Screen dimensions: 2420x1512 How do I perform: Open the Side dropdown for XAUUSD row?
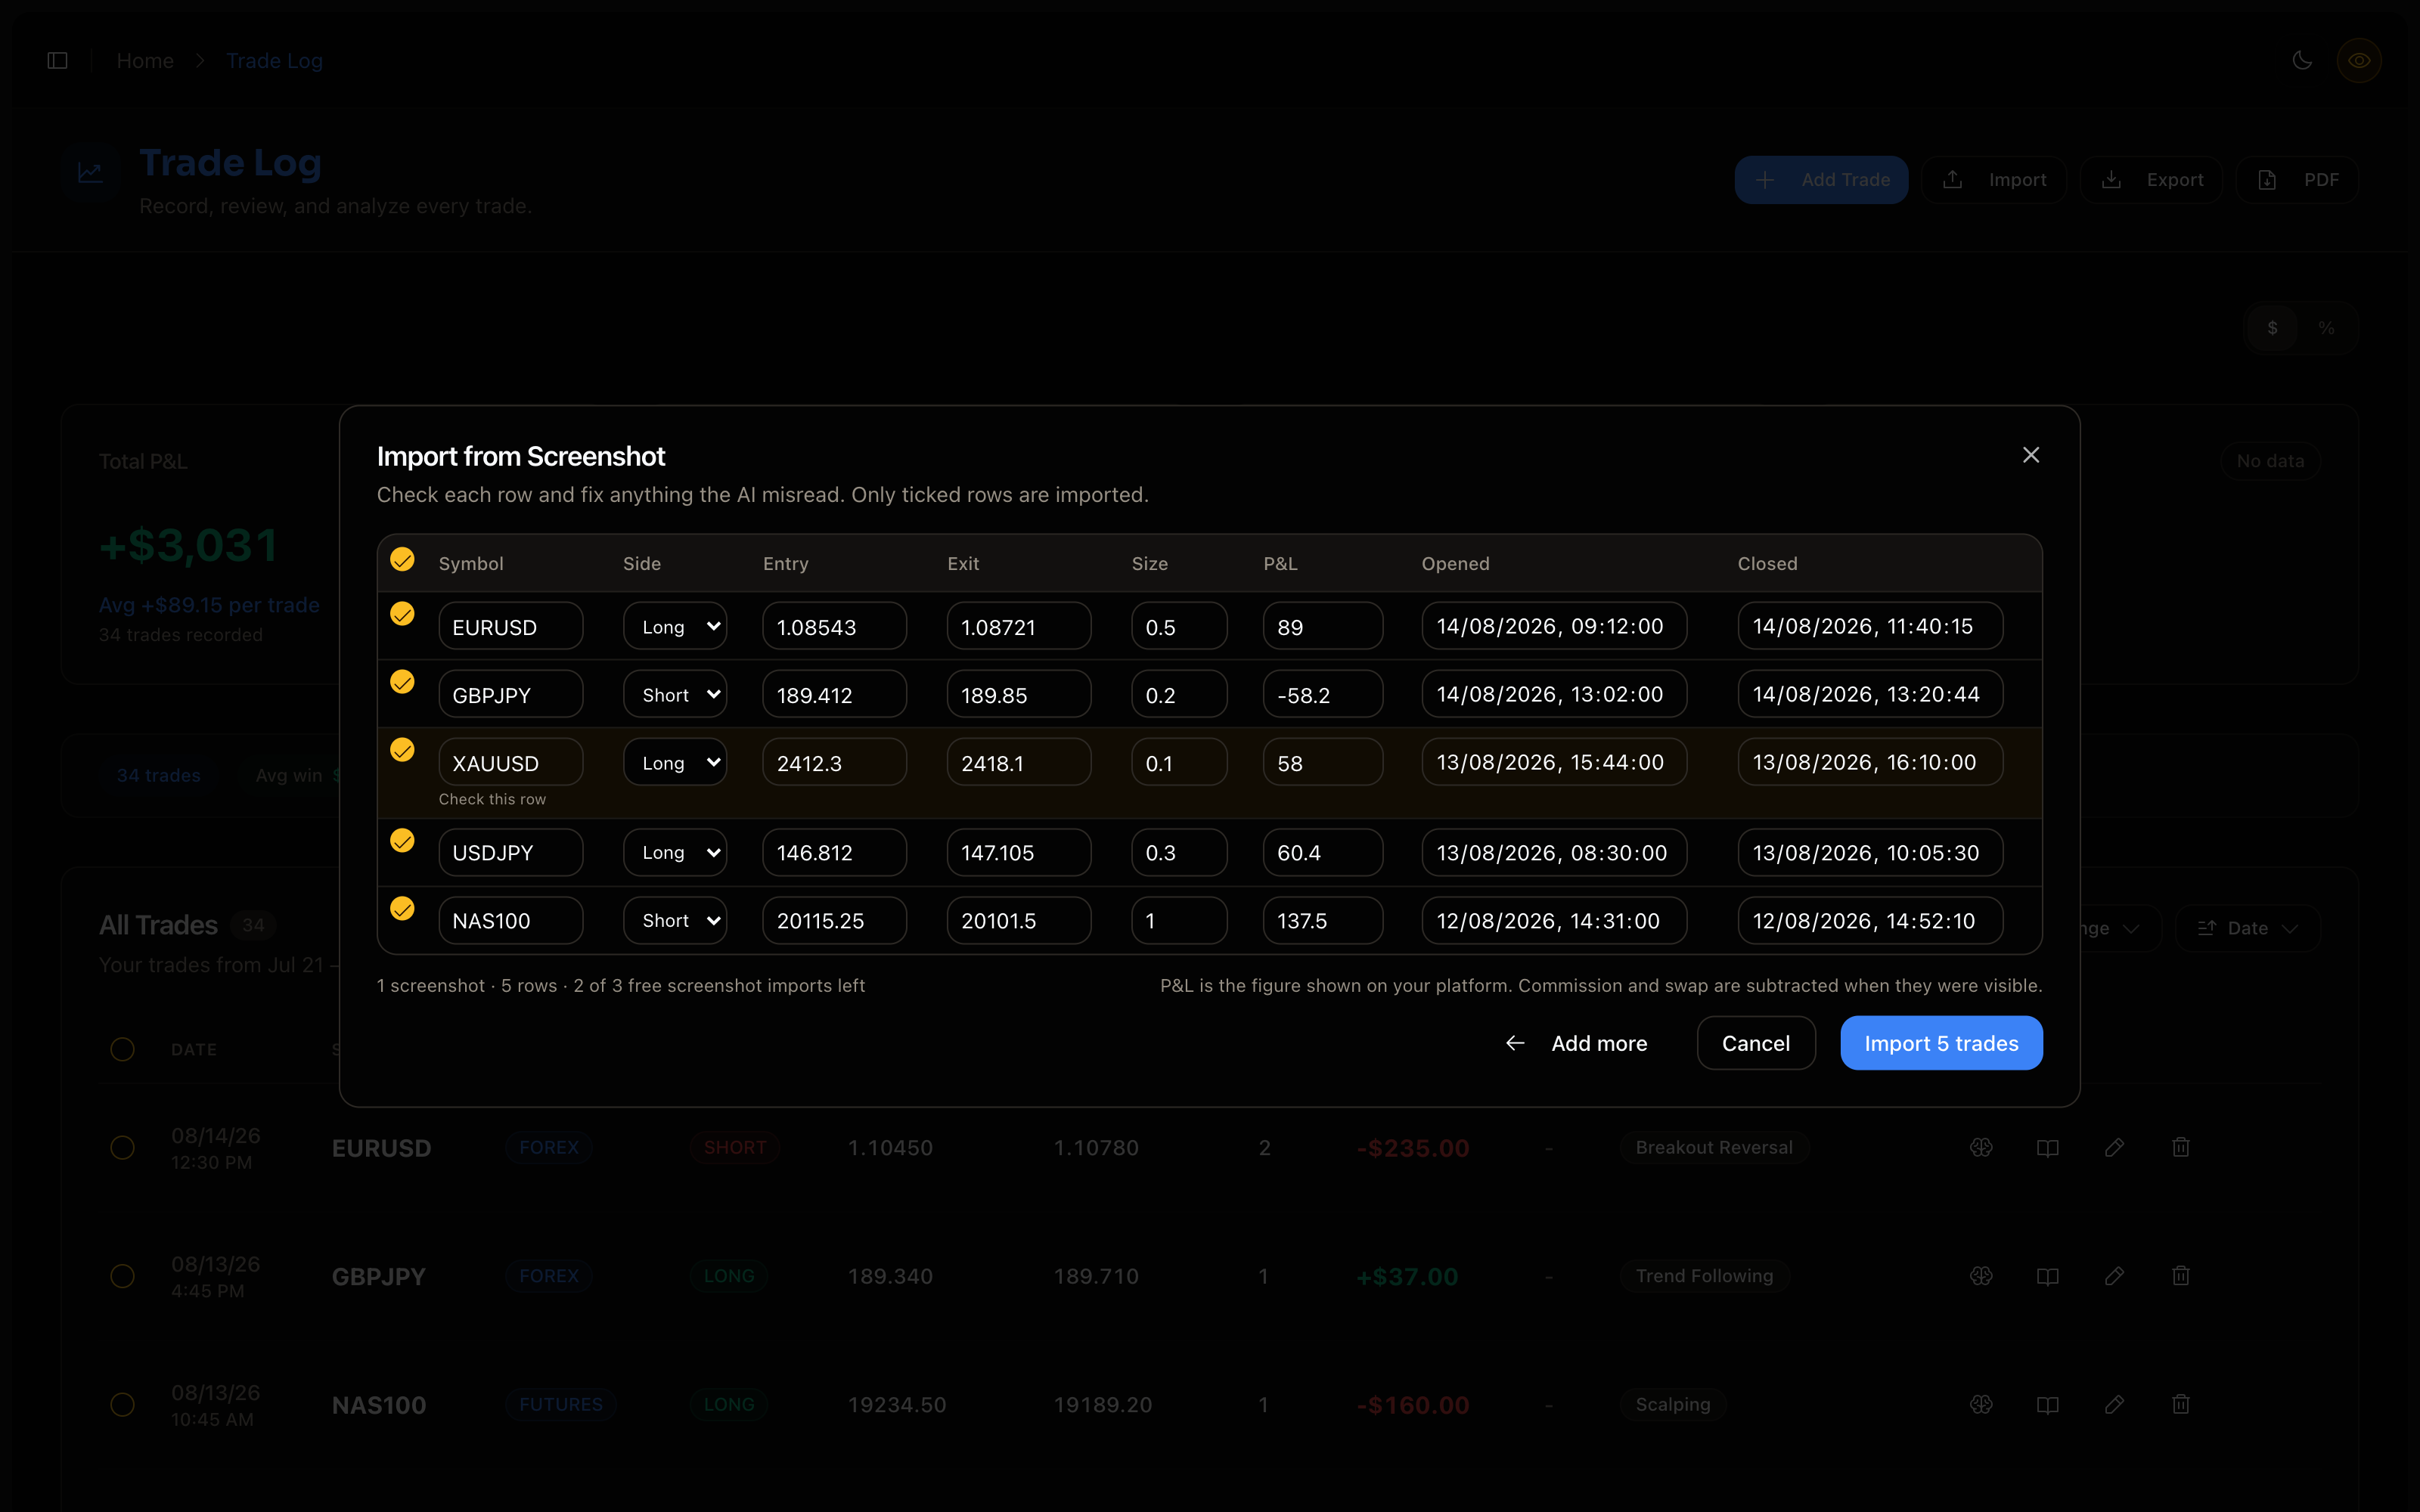click(x=675, y=762)
